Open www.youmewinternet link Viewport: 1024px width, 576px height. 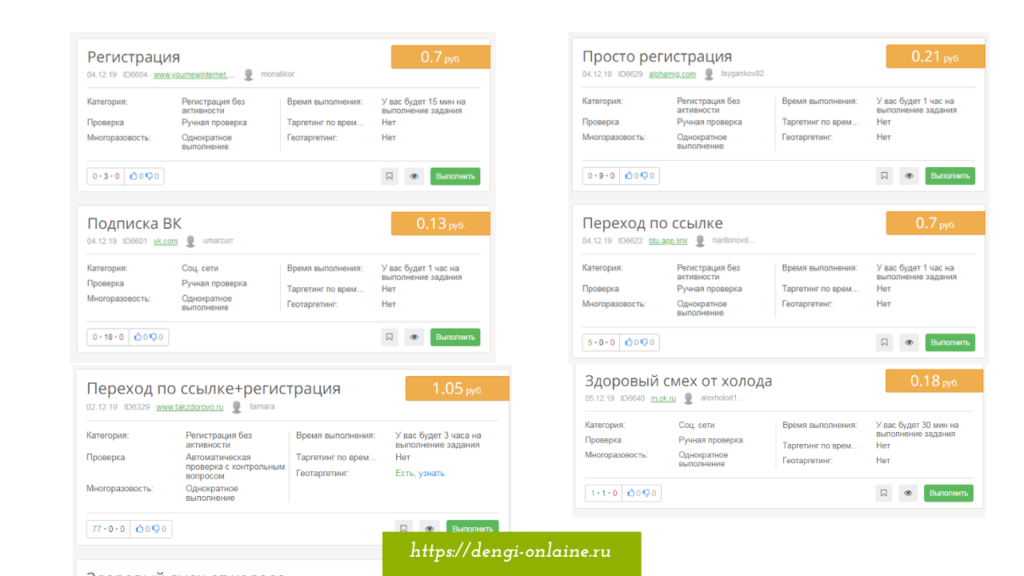coord(193,74)
